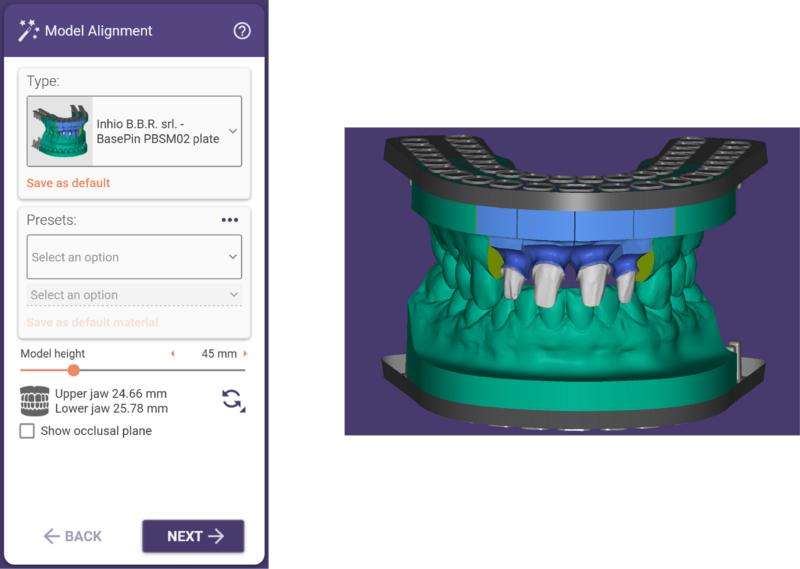Click the BasePin plate thumbnail image

(x=60, y=131)
